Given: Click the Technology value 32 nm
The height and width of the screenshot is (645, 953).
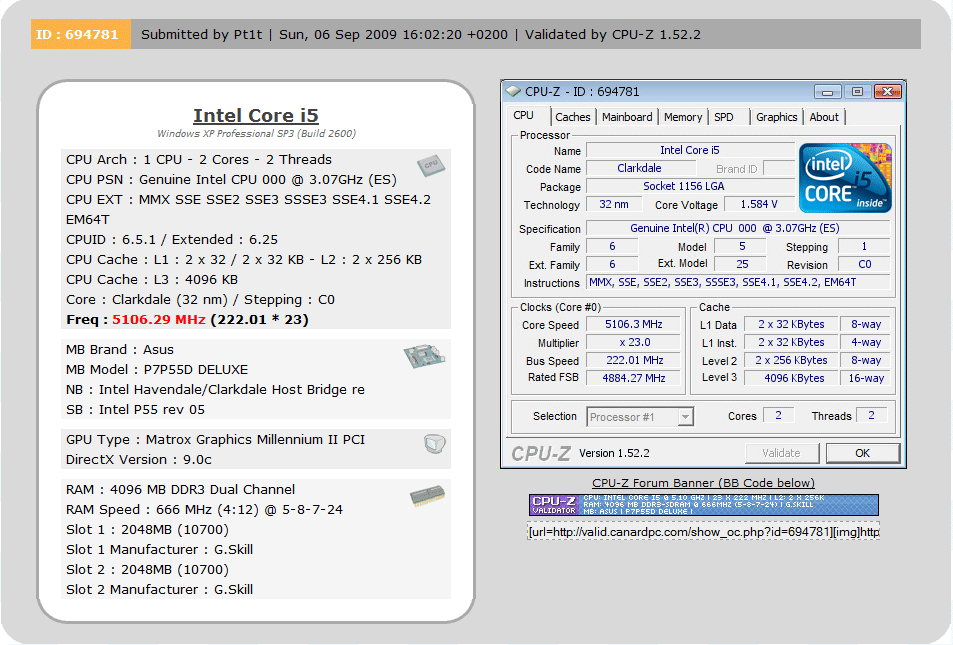Looking at the screenshot, I should 614,204.
